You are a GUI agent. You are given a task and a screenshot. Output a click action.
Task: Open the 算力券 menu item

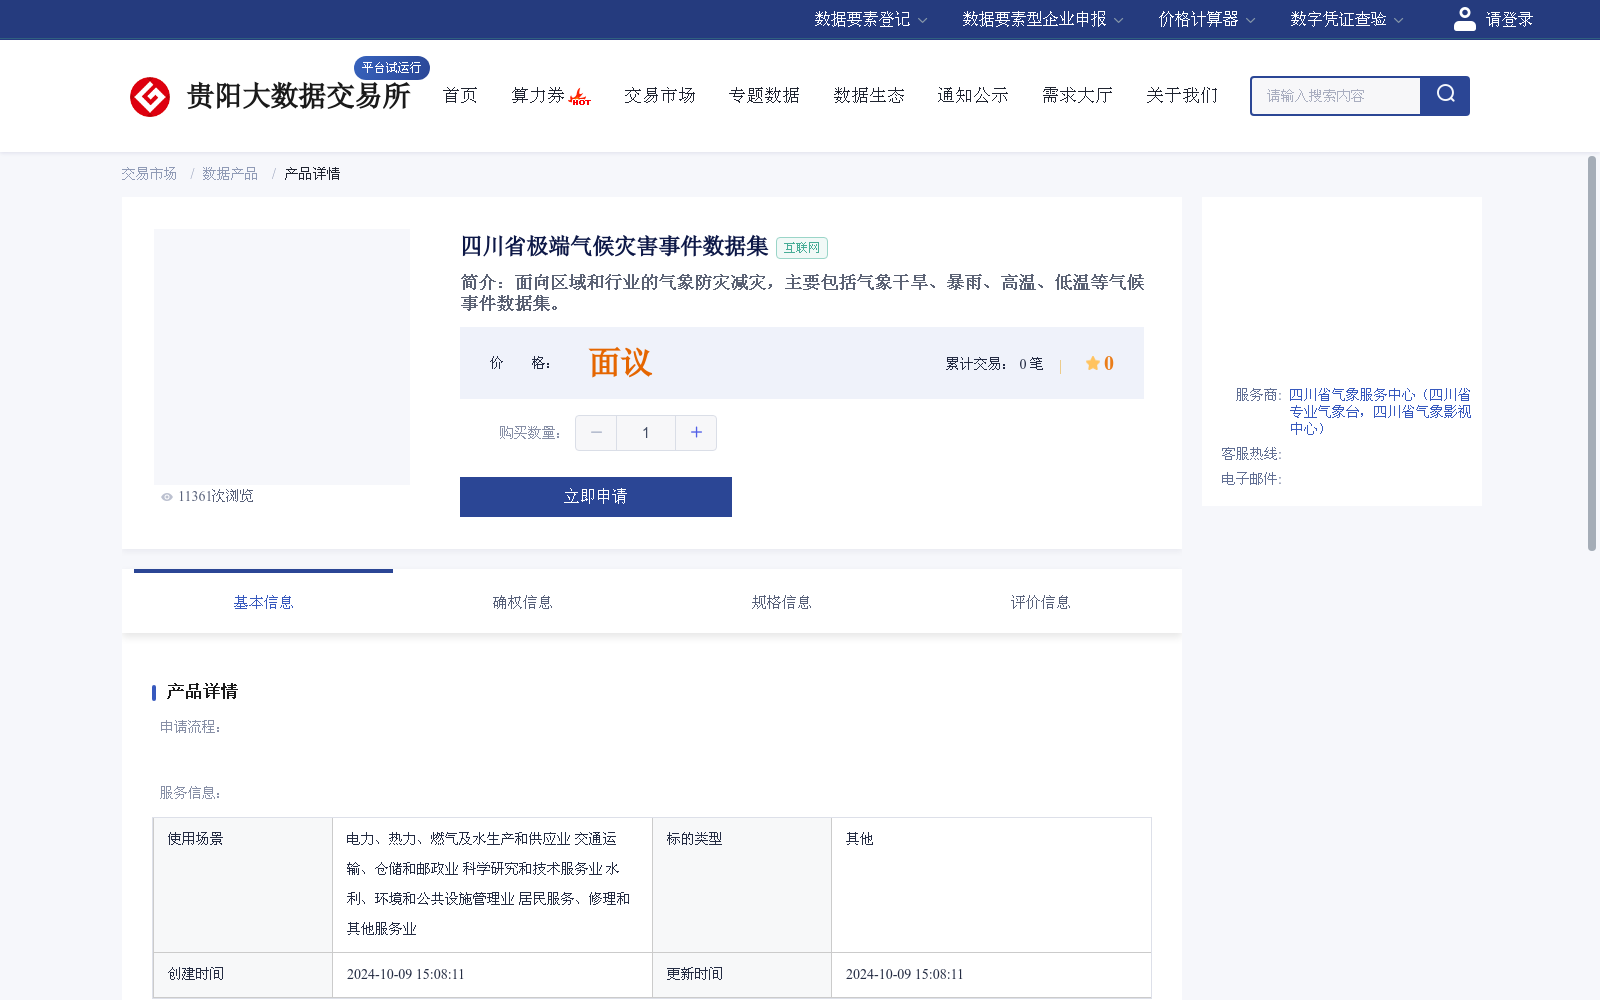click(x=538, y=95)
